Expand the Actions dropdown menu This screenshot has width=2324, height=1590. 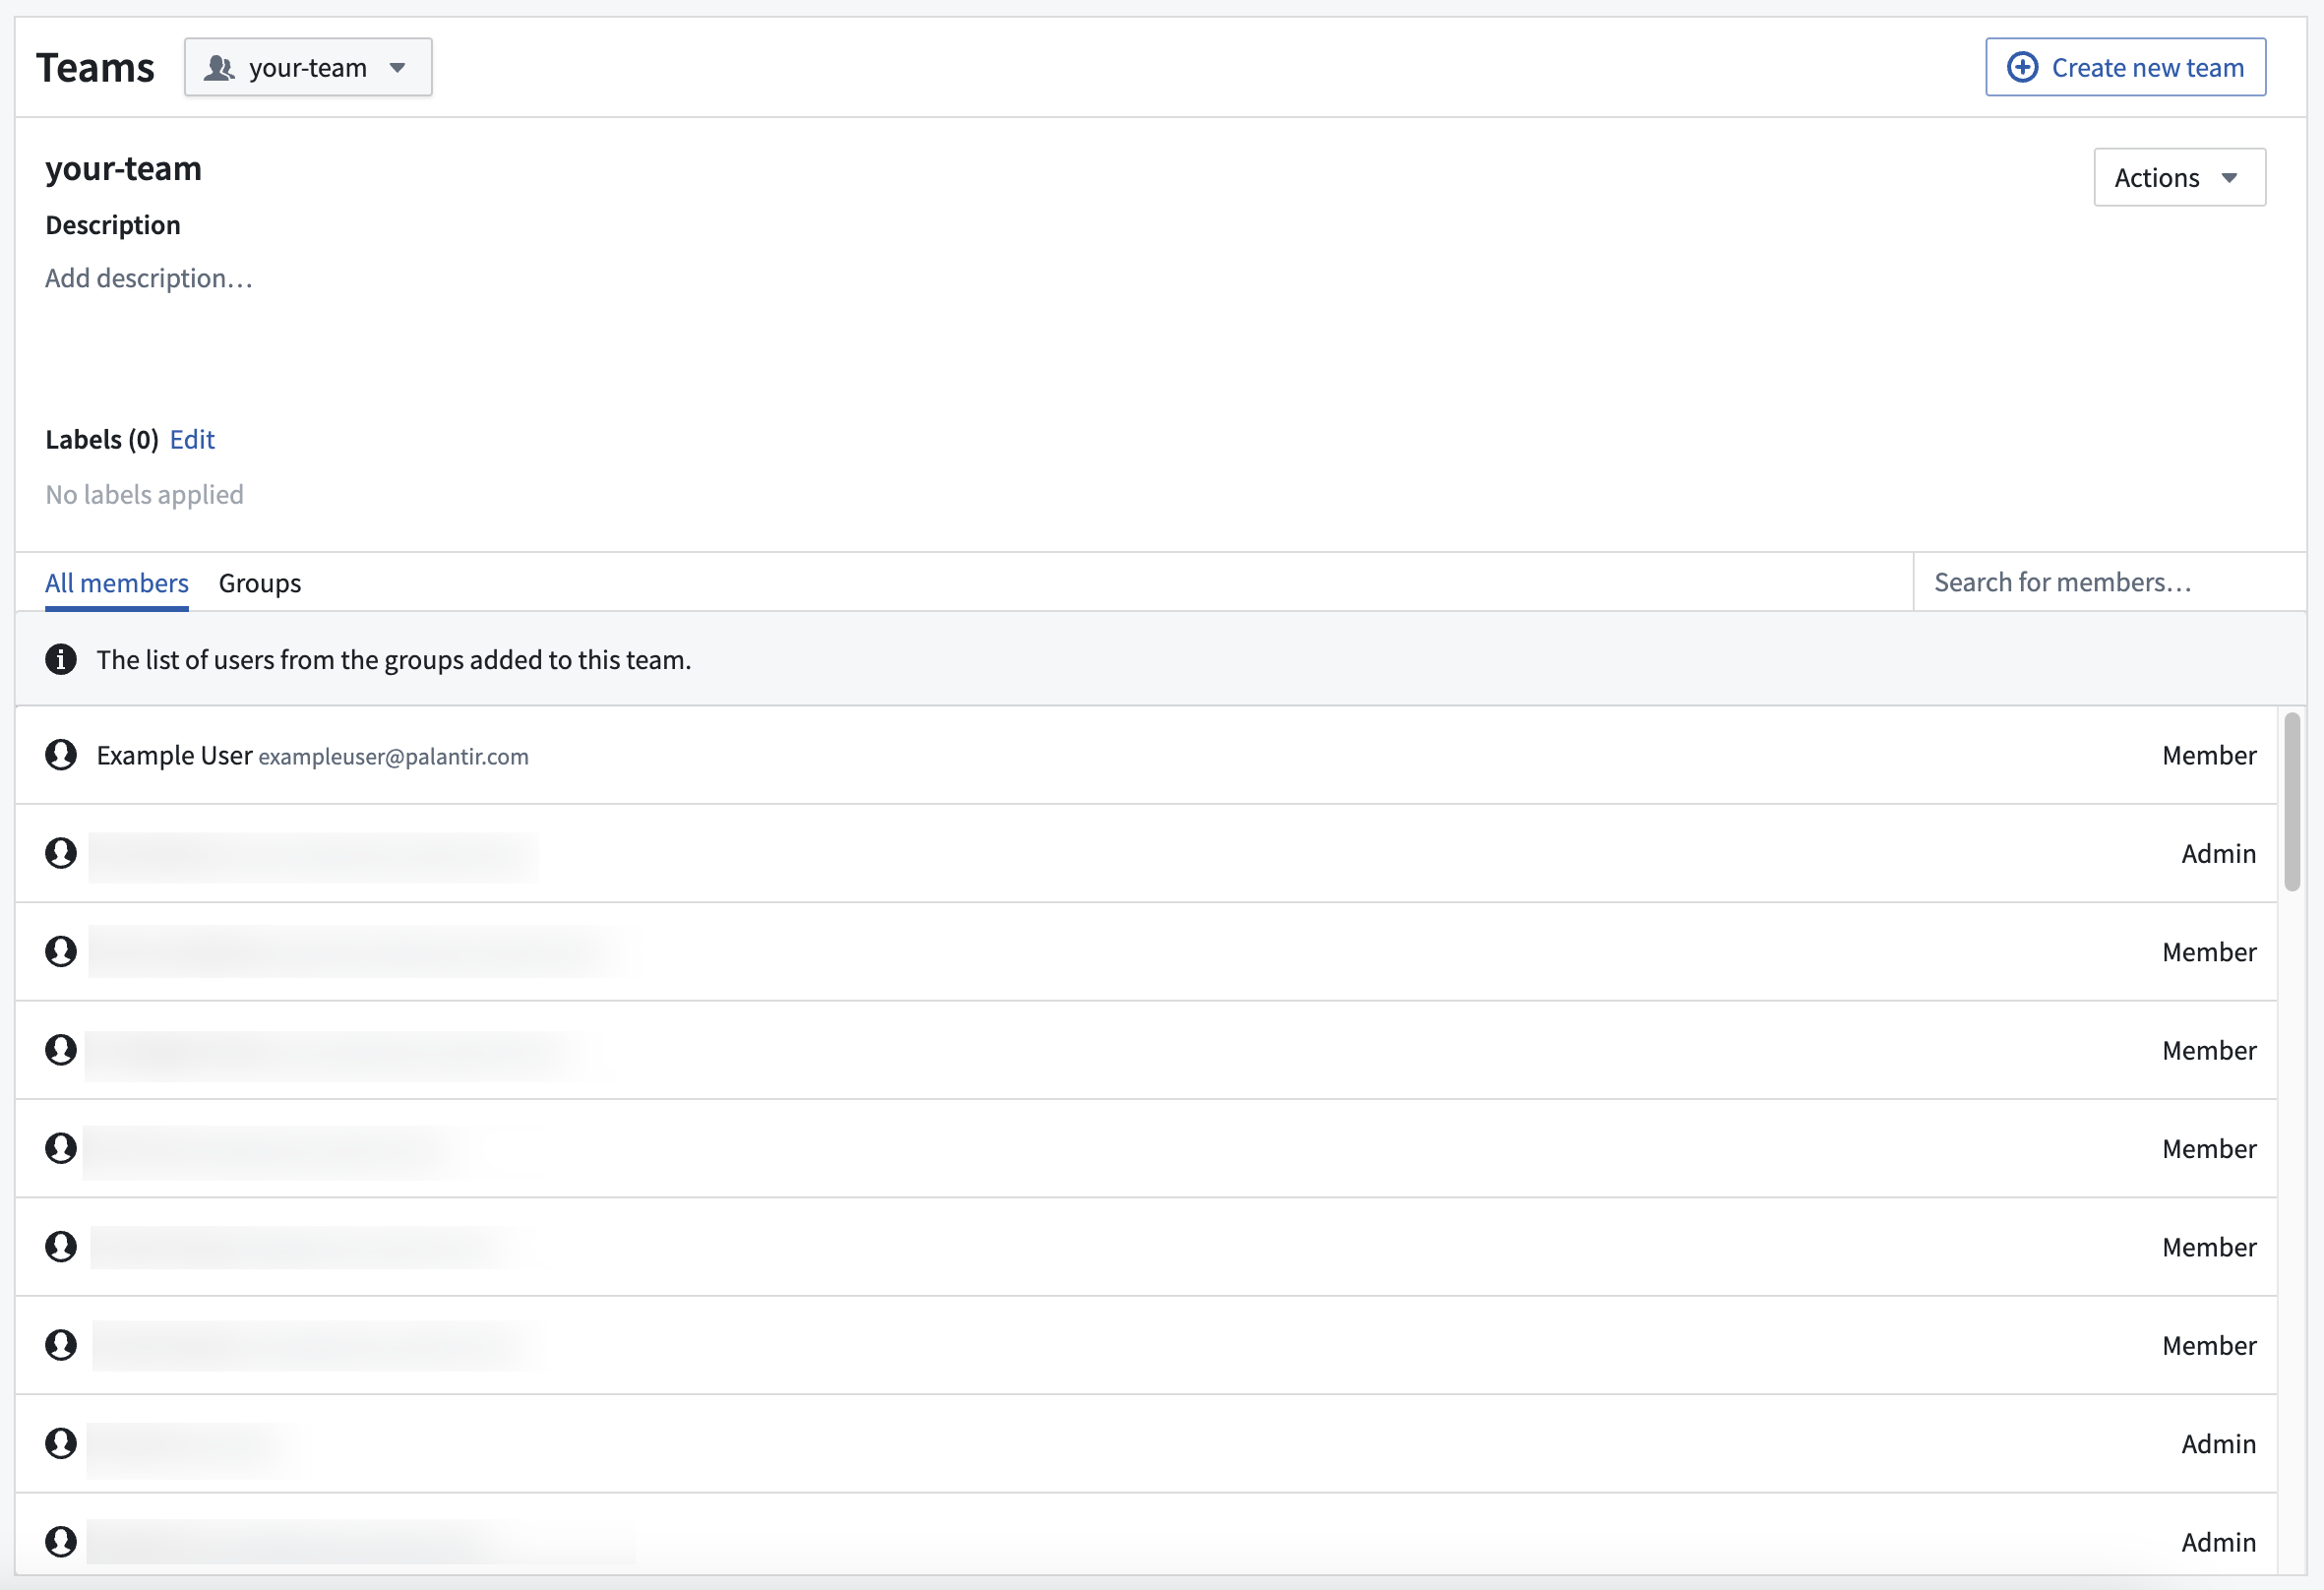[2179, 177]
